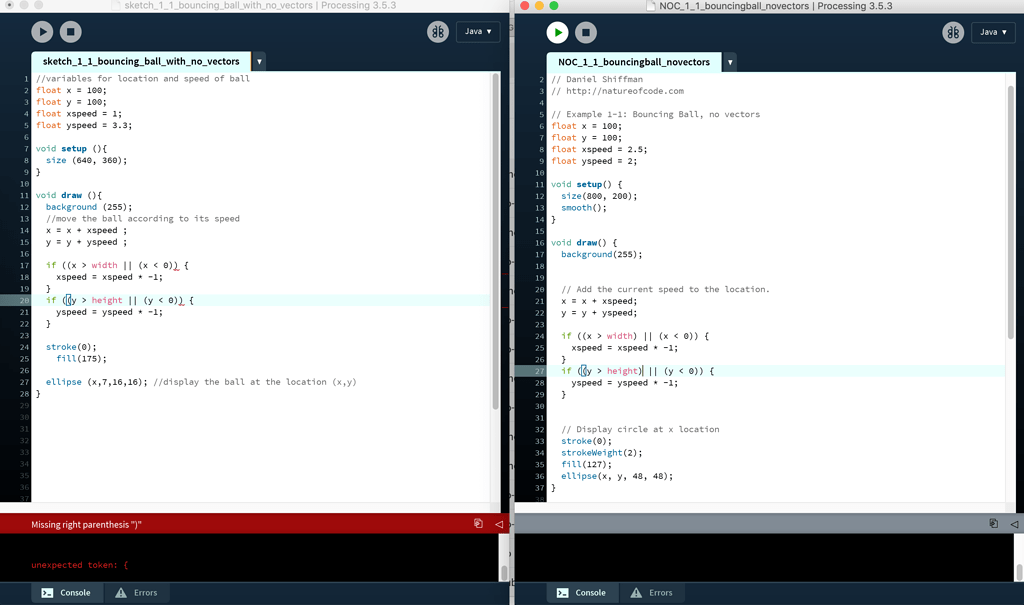Viewport: 1024px width, 605px height.
Task: Click the terminal icon on the Console tab
Action: tap(46, 592)
